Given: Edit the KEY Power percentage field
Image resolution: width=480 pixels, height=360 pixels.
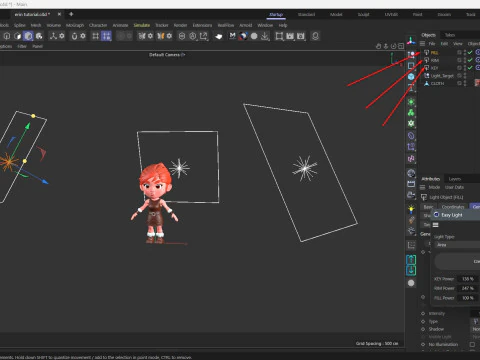Looking at the screenshot, I should pos(468,279).
